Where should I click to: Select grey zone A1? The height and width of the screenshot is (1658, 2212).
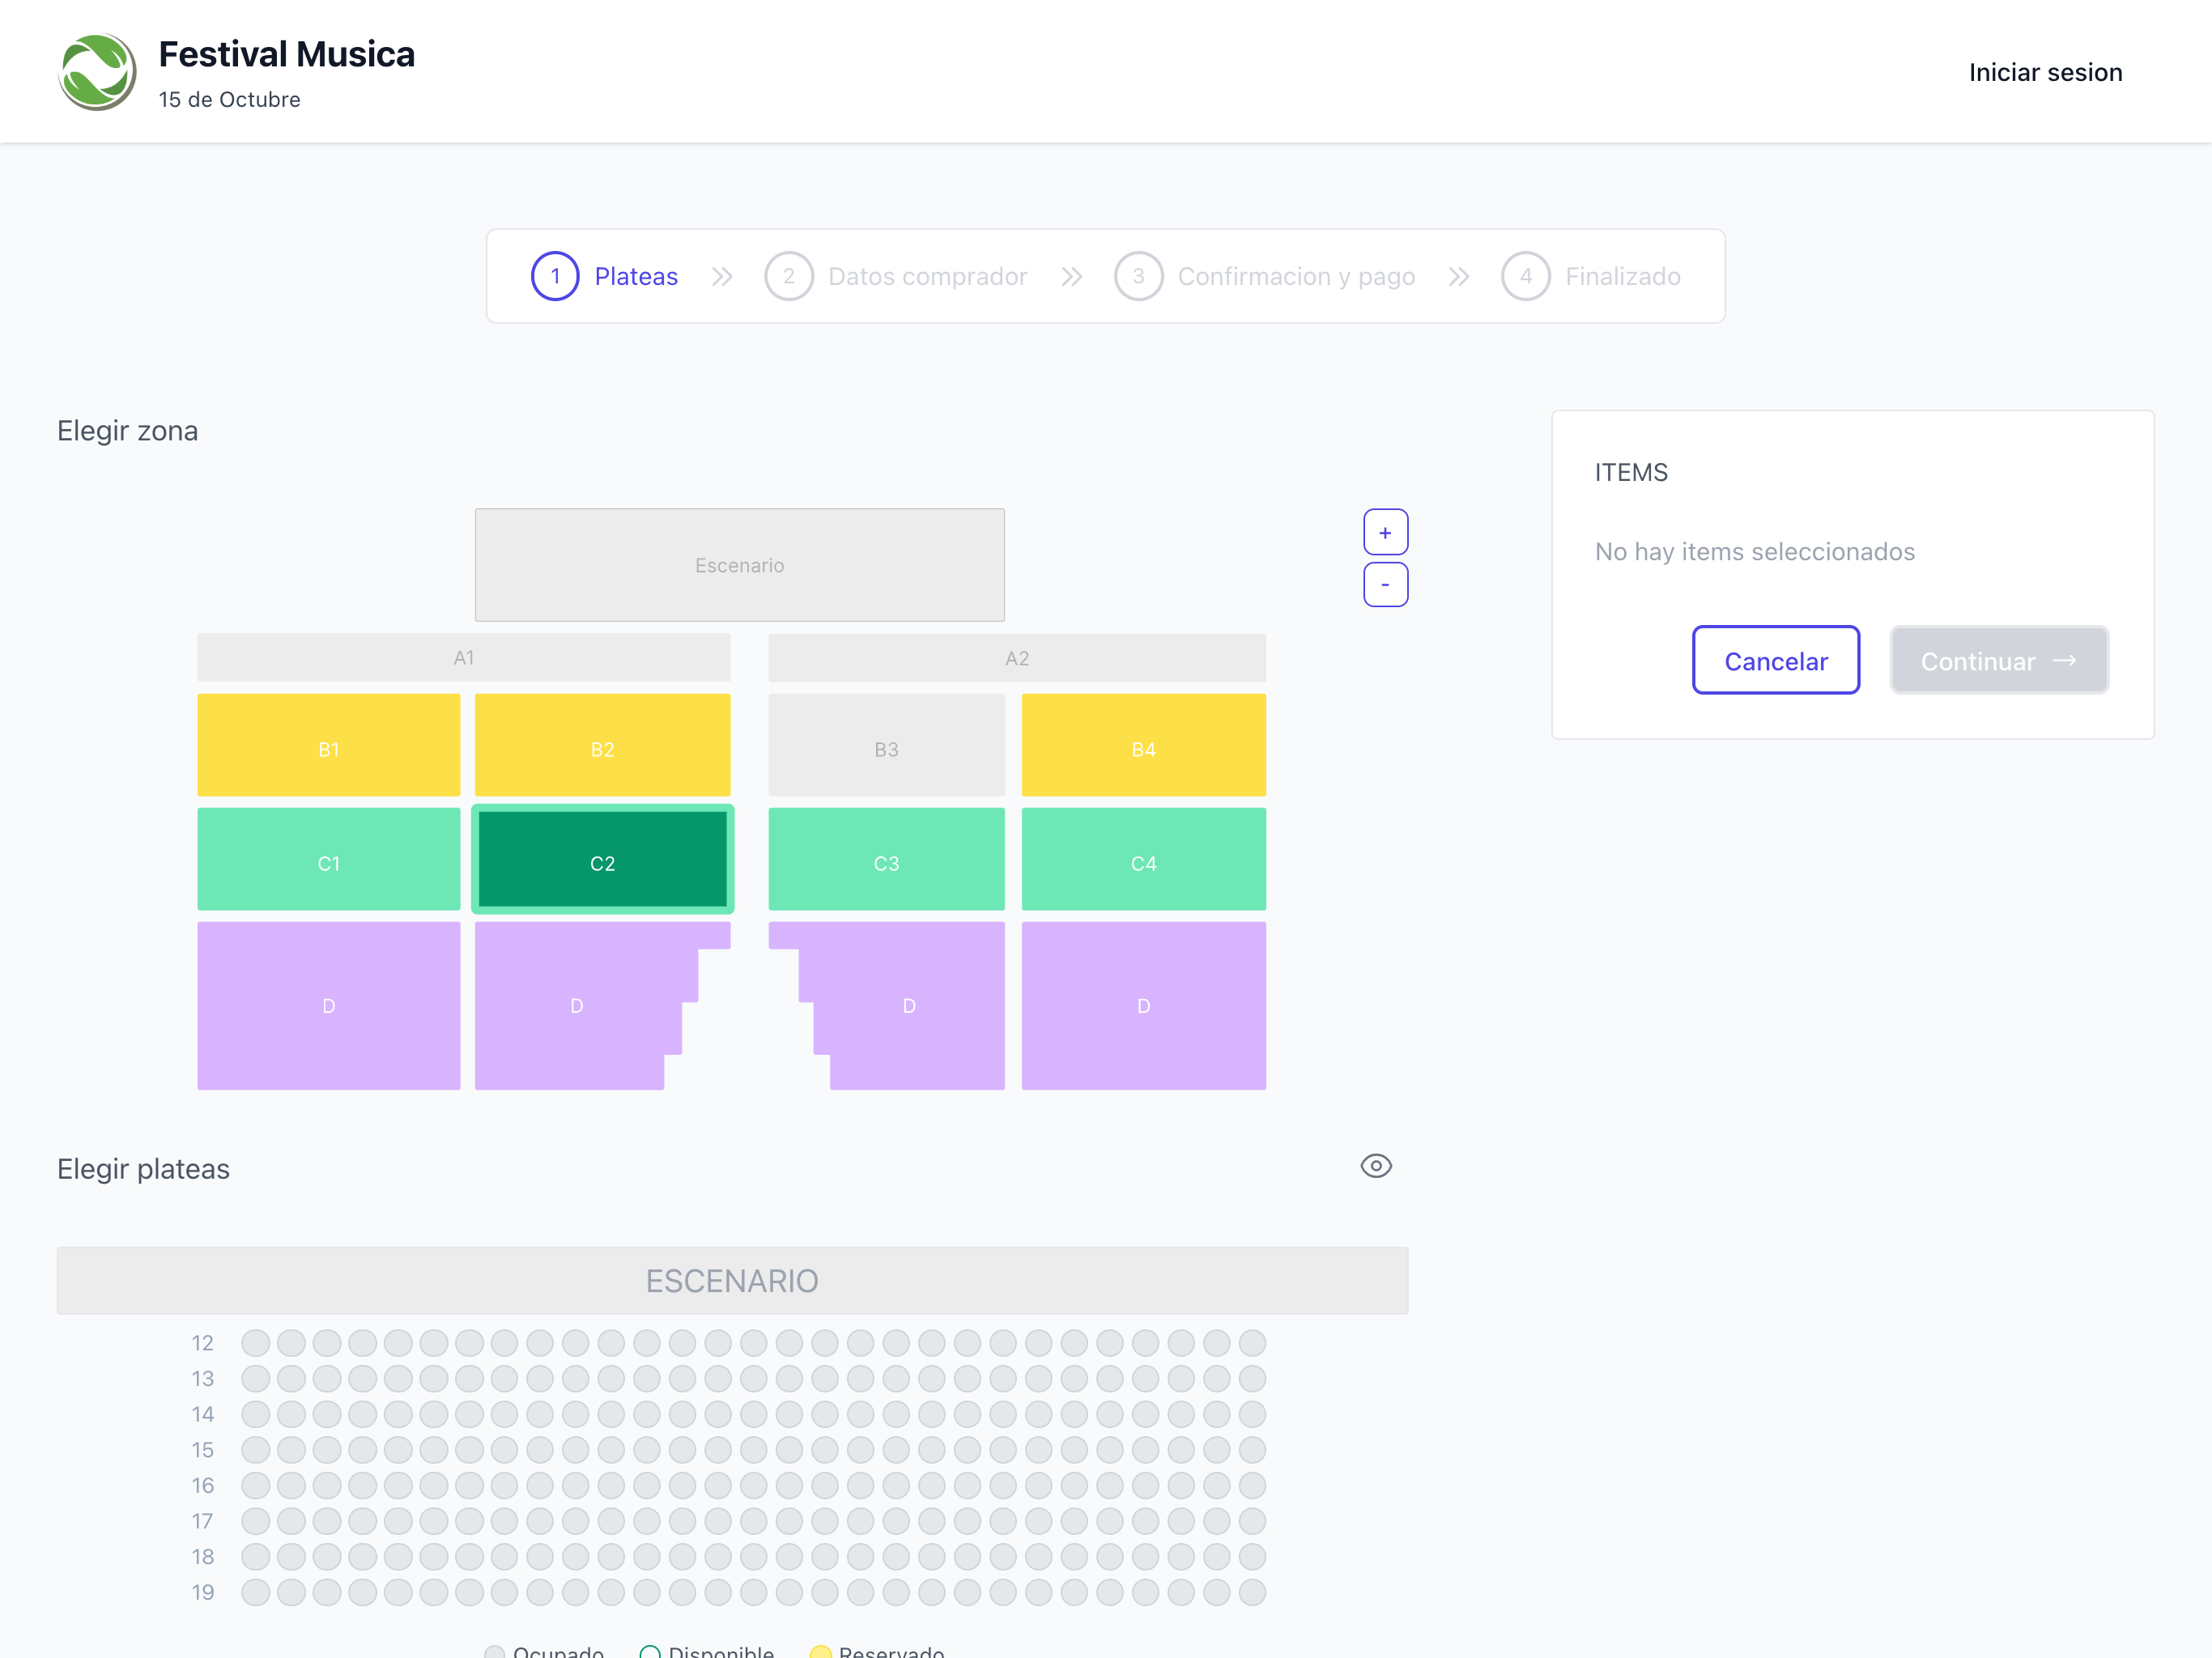(463, 657)
